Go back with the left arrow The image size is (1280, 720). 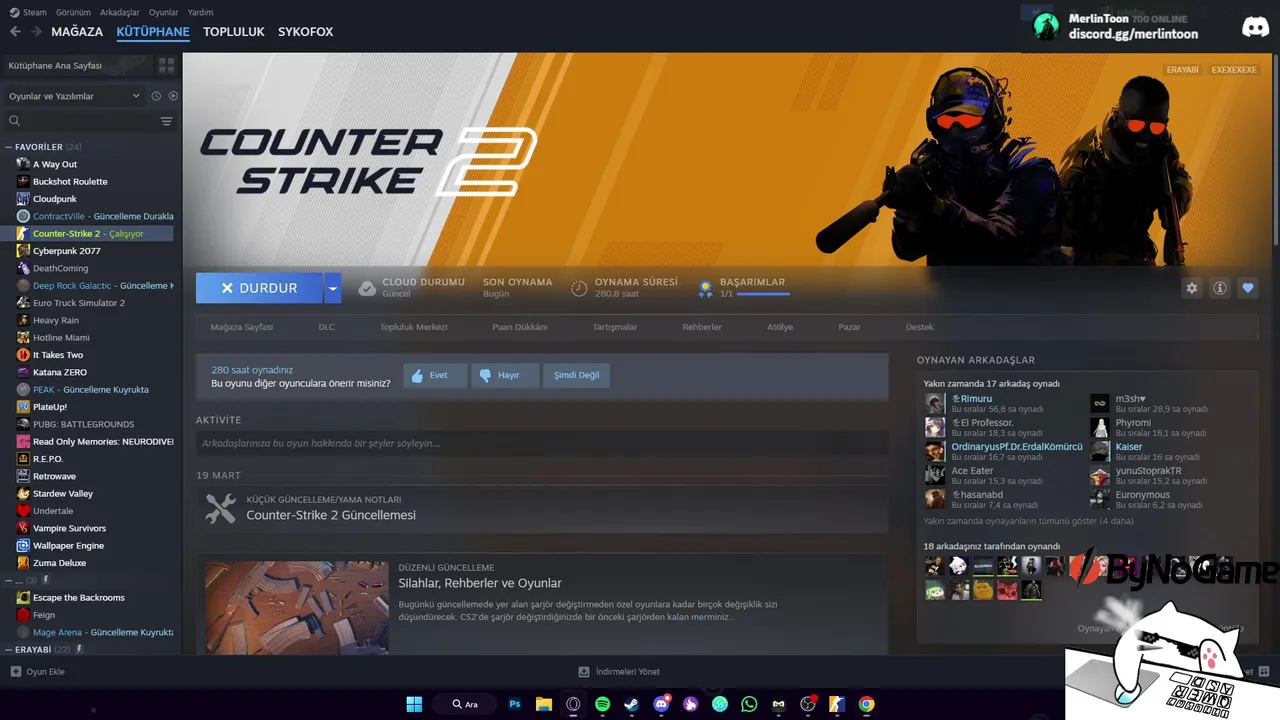[15, 32]
